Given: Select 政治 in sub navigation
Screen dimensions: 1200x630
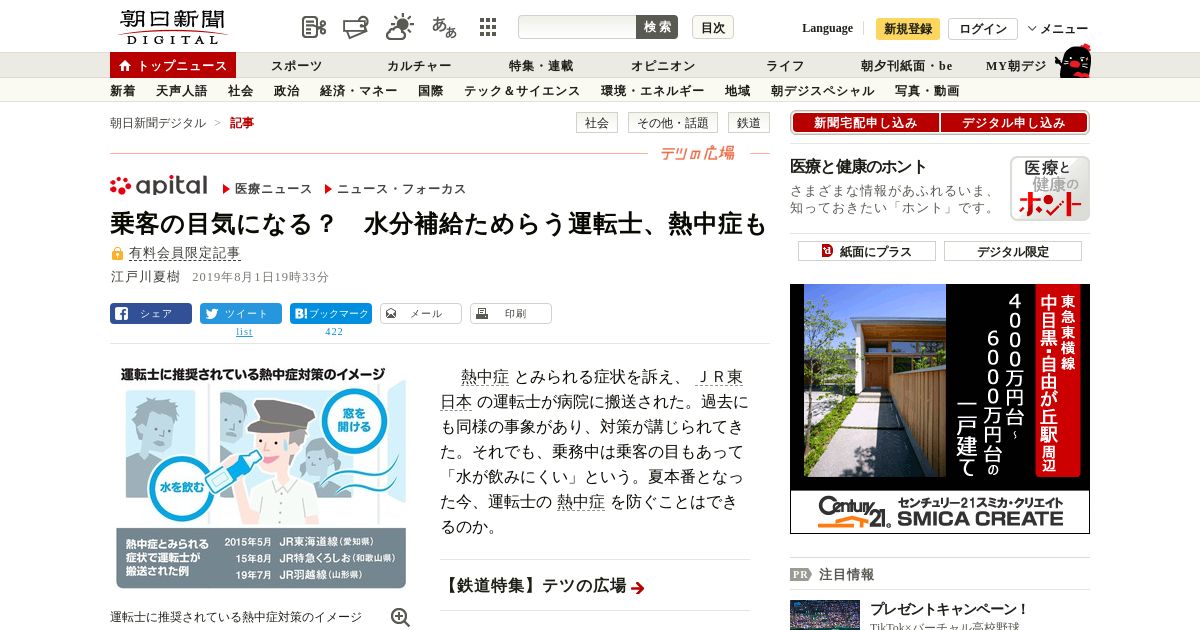Looking at the screenshot, I should (286, 91).
